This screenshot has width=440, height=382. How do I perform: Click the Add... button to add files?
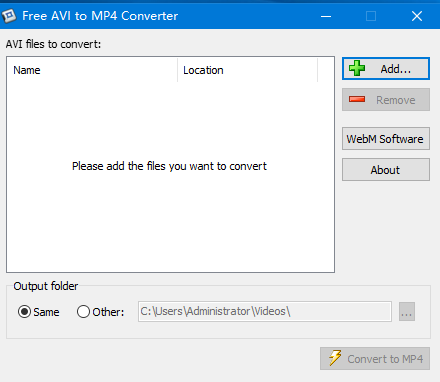coord(386,69)
